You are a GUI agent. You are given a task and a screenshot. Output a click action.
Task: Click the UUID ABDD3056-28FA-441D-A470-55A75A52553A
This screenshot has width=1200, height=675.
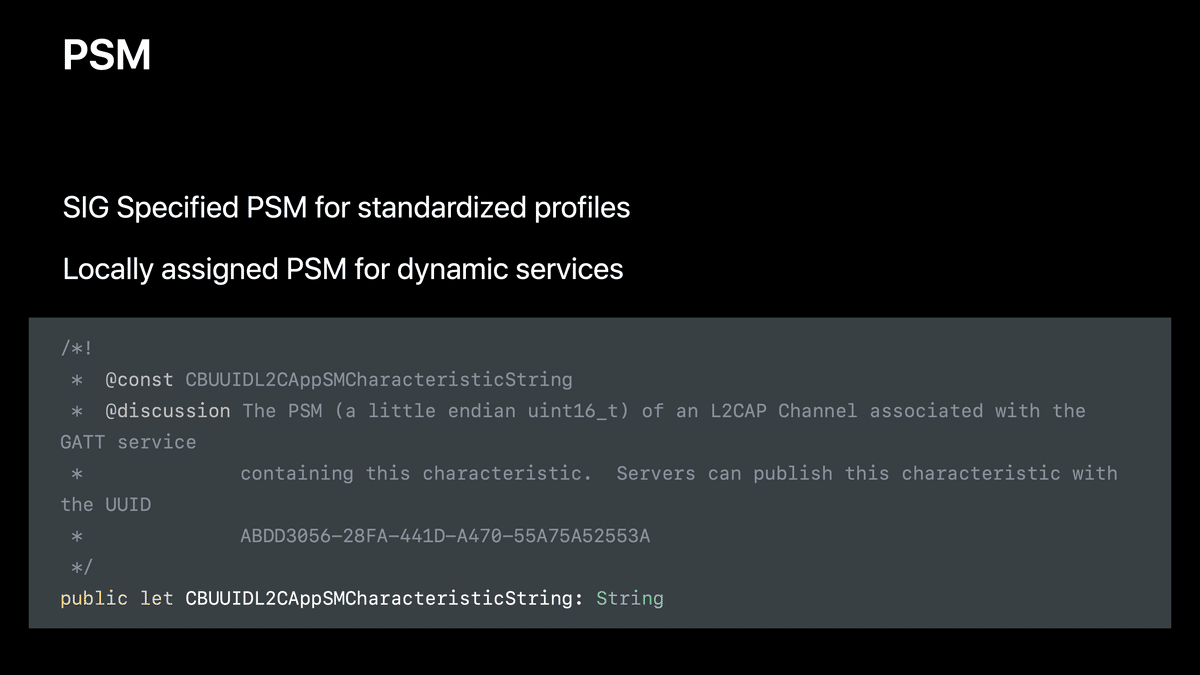click(x=445, y=536)
